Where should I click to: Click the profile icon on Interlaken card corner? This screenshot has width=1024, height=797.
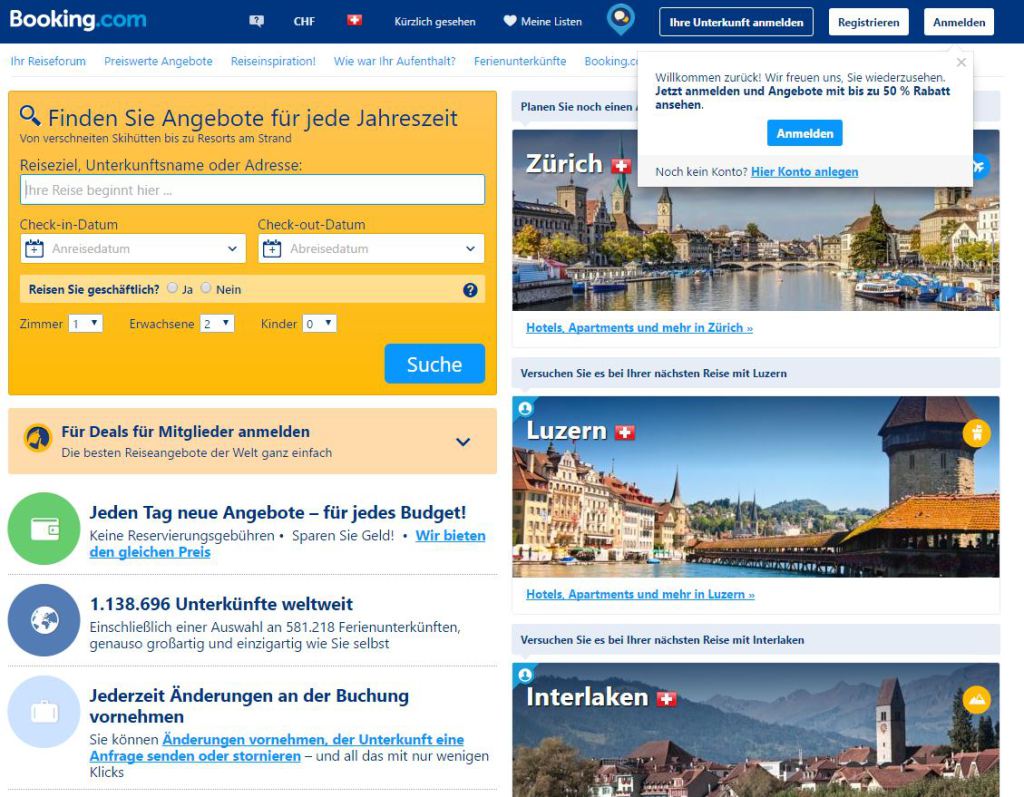click(525, 675)
